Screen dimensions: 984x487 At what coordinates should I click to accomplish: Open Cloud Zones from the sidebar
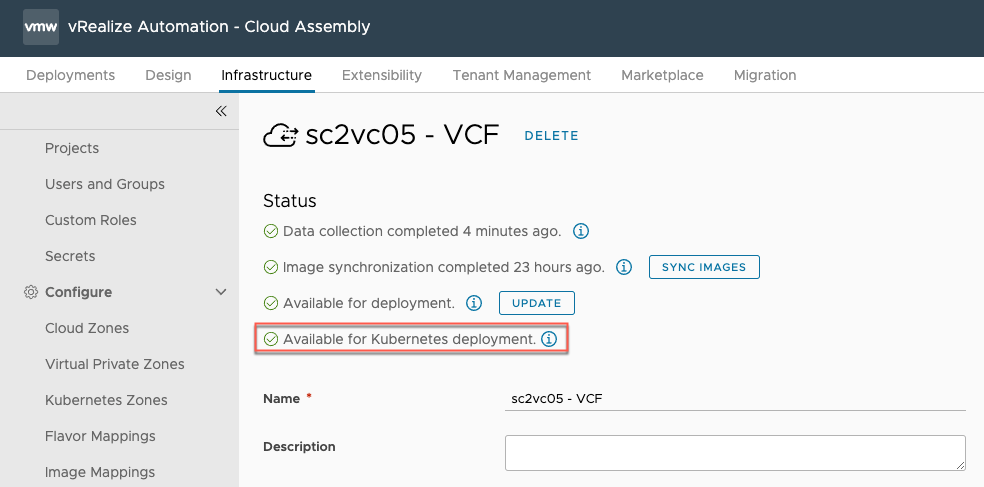pos(87,328)
